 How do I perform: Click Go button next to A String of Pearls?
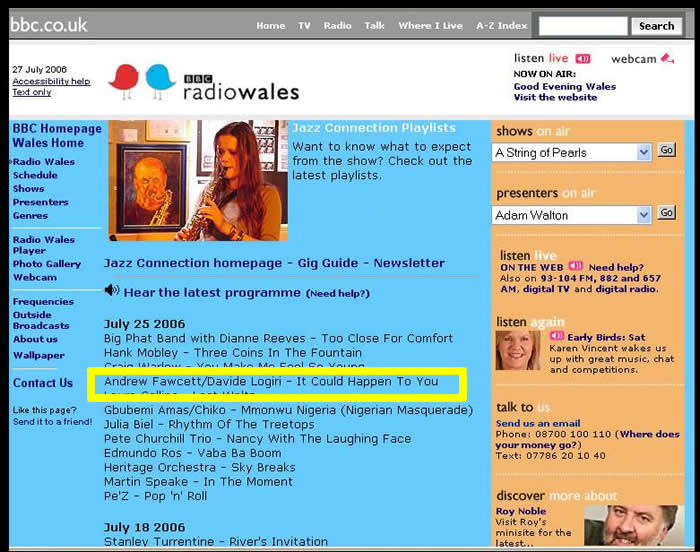667,150
